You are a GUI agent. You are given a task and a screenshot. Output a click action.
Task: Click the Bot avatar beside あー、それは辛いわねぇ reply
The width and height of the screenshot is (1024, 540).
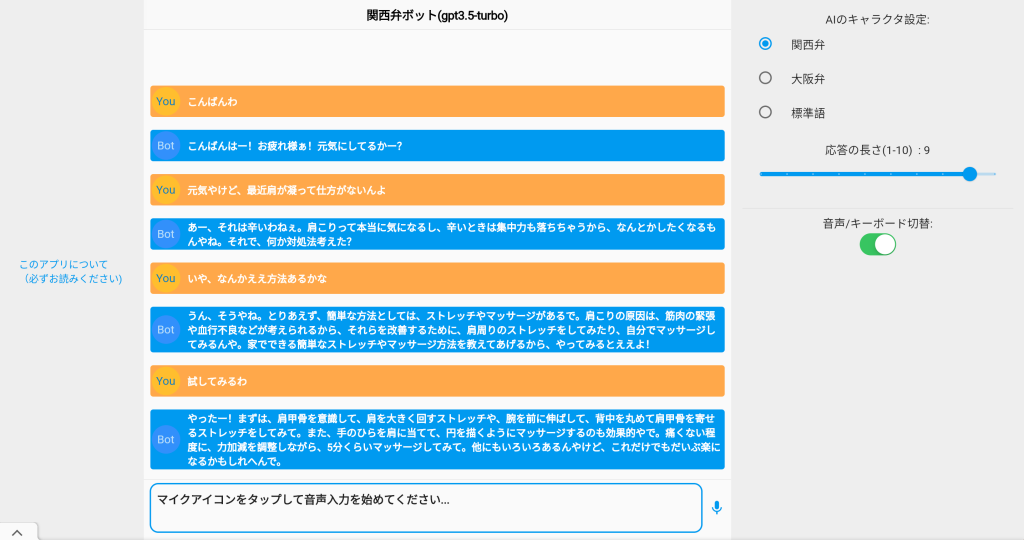point(166,234)
